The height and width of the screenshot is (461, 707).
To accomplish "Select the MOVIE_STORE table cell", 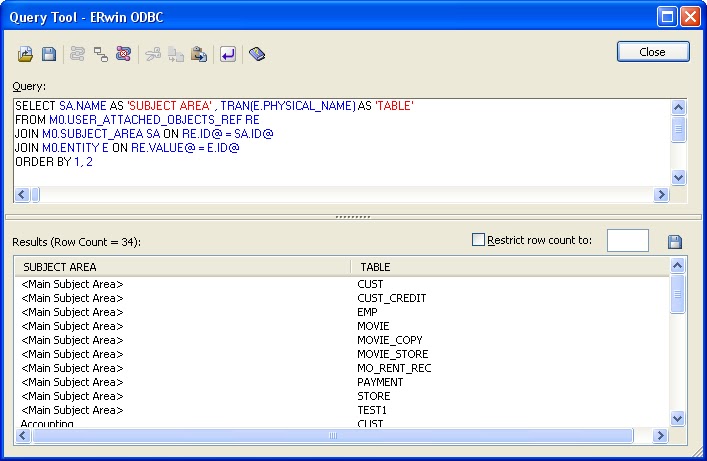I will click(392, 354).
